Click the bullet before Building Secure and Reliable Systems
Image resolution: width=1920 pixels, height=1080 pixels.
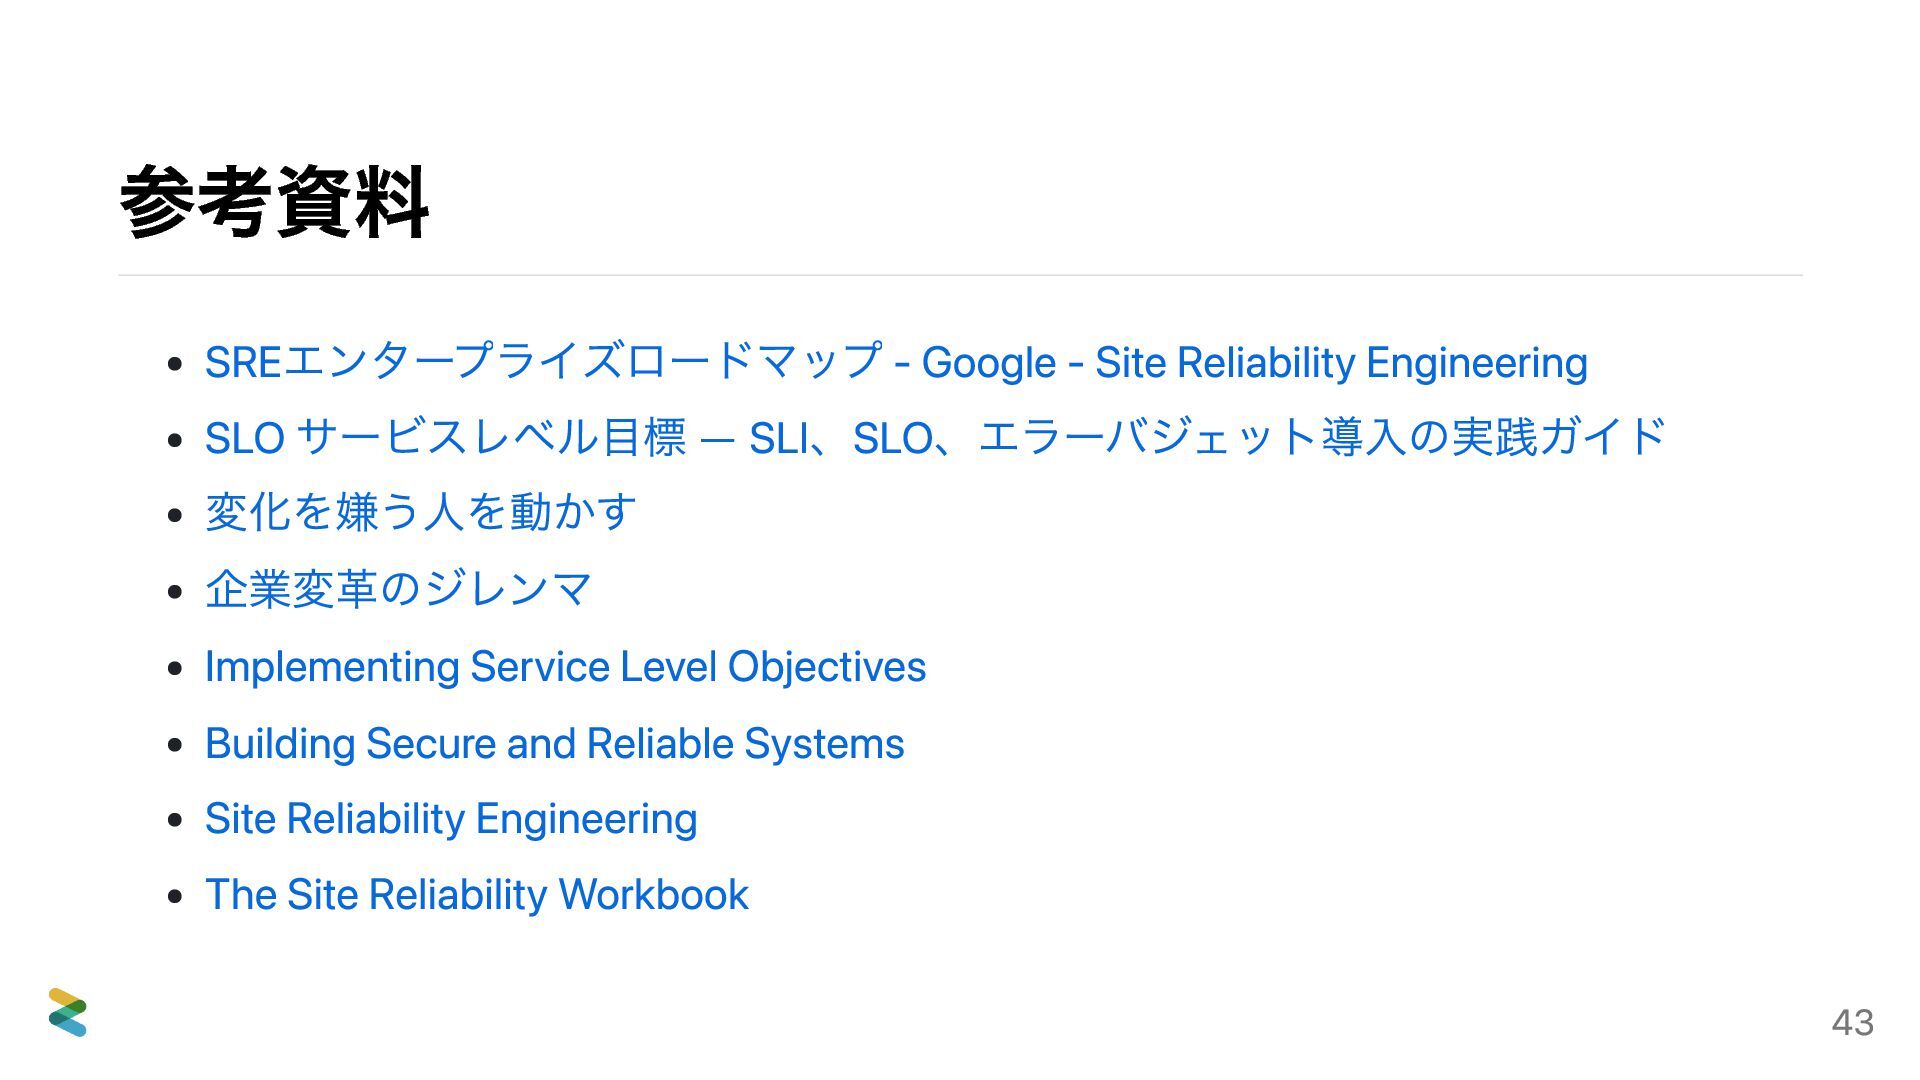point(175,744)
